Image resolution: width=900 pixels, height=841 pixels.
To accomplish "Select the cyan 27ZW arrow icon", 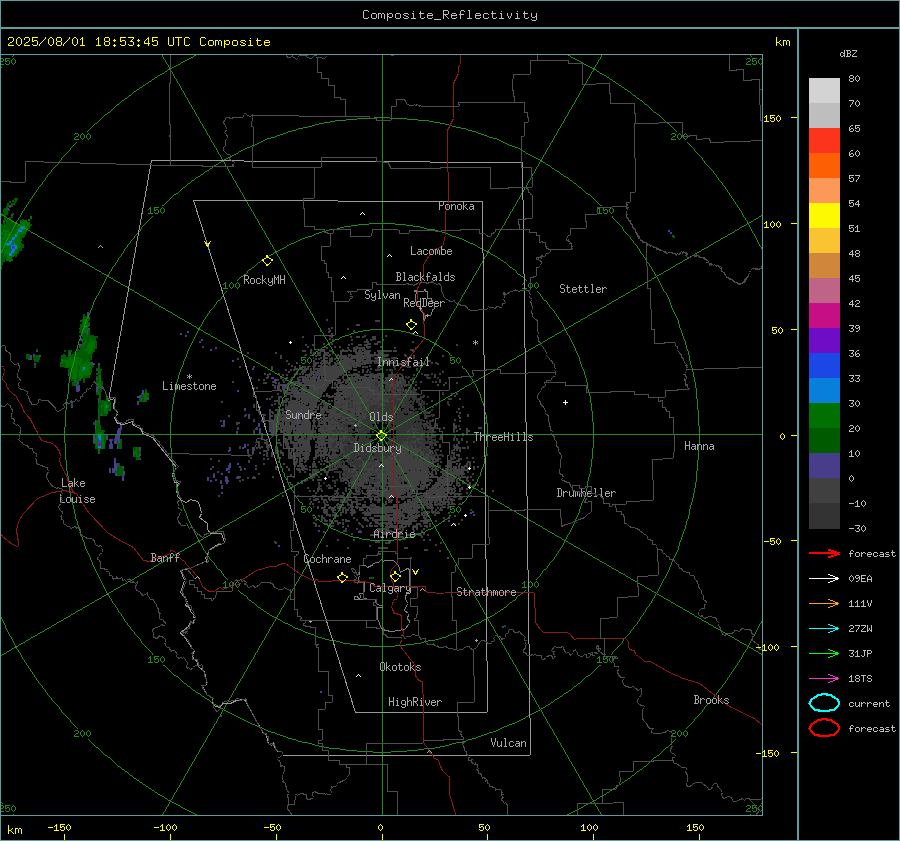I will (x=824, y=629).
